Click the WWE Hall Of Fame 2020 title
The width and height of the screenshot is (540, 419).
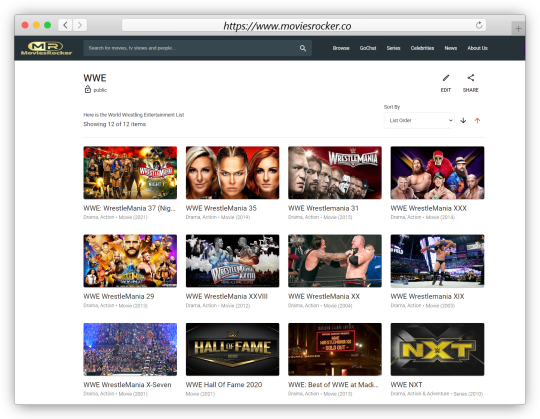[224, 385]
